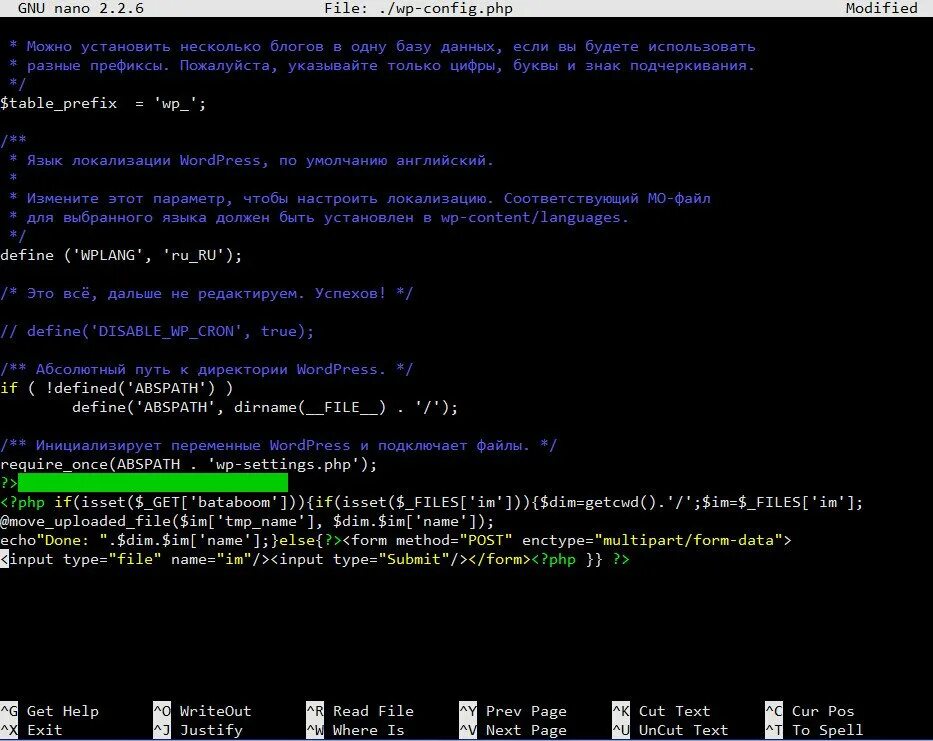Image resolution: width=933 pixels, height=741 pixels.
Task: Click the Абсолютный путь к директории comment
Action: (x=206, y=370)
